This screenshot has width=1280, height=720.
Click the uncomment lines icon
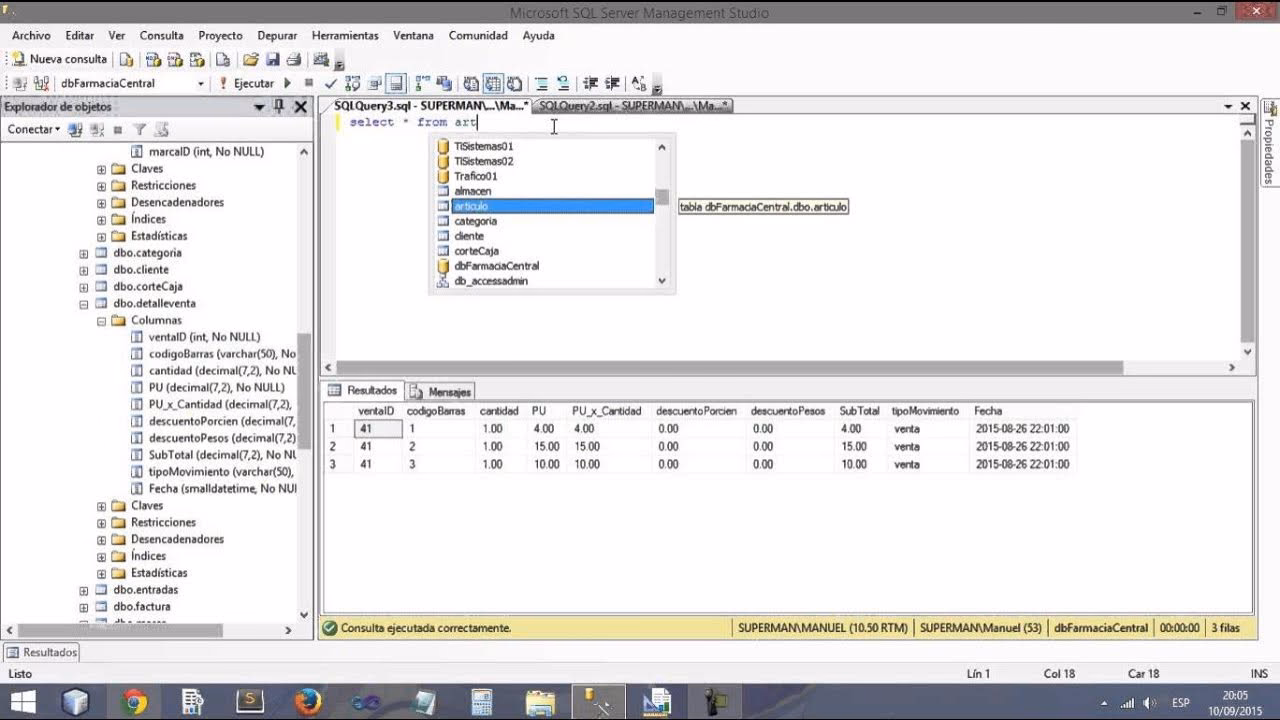tap(563, 83)
